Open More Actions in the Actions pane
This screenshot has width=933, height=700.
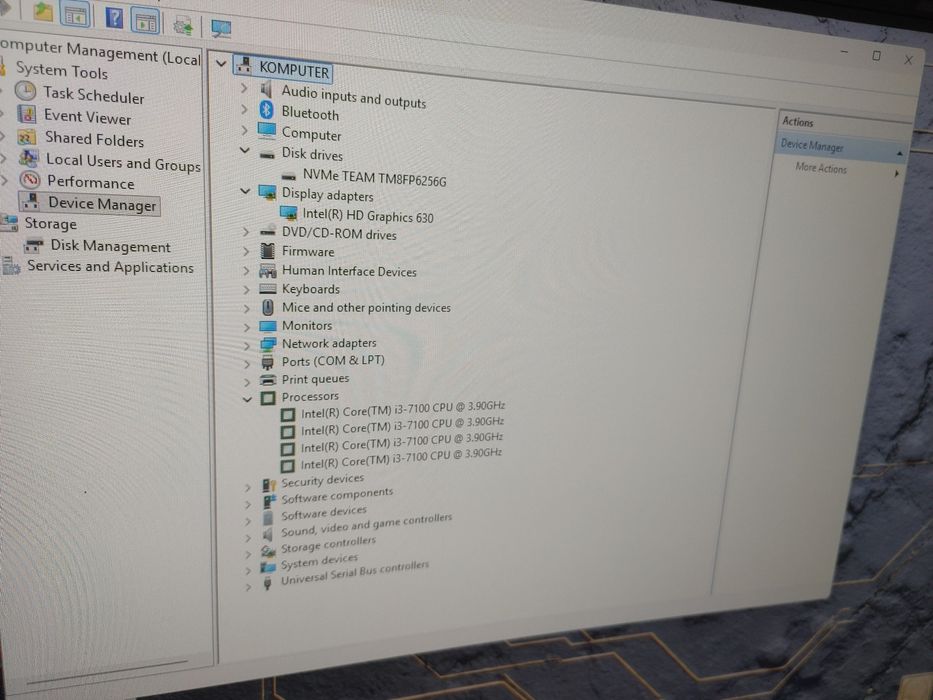821,168
